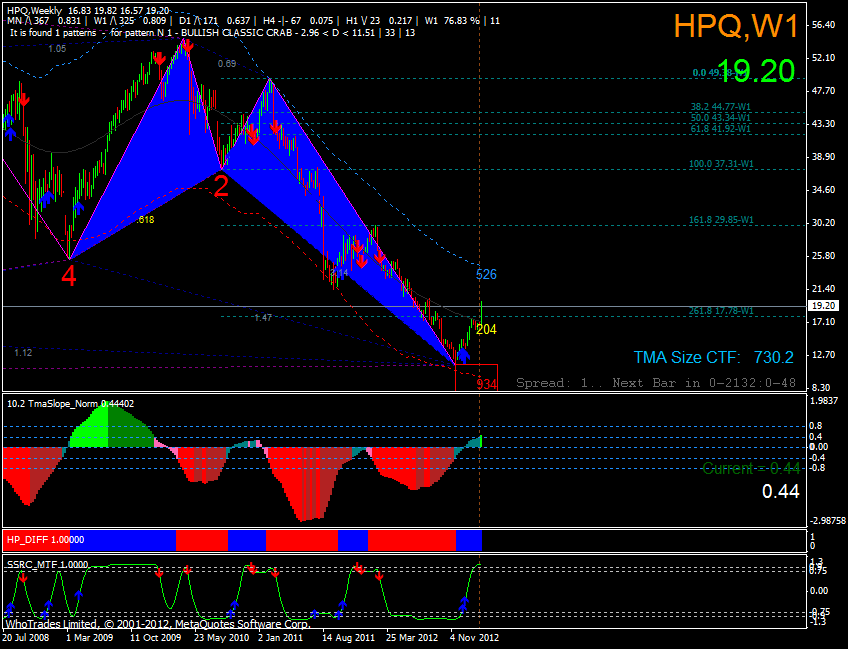Viewport: 848px width, 649px height.
Task: Click the yellow 204 value label
Action: (486, 329)
